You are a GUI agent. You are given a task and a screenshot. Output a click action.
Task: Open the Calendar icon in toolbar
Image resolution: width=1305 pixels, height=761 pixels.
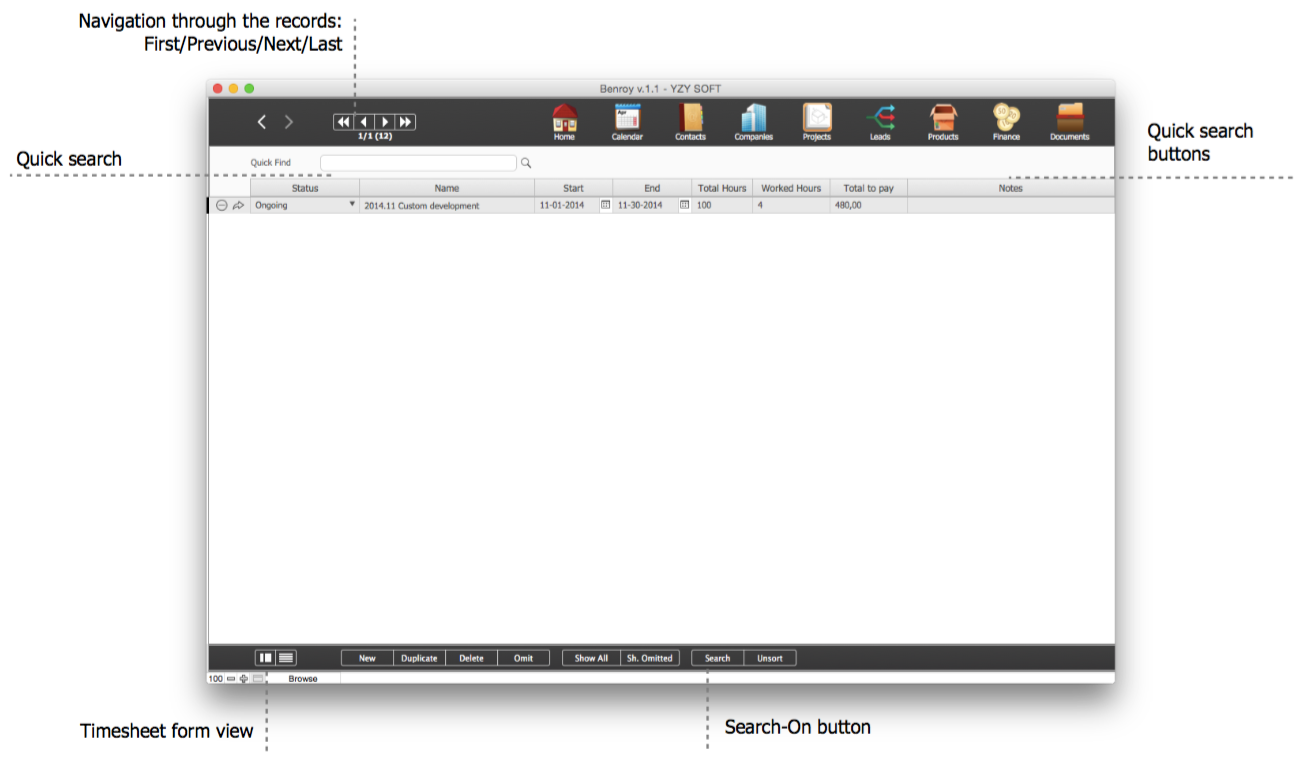click(627, 119)
